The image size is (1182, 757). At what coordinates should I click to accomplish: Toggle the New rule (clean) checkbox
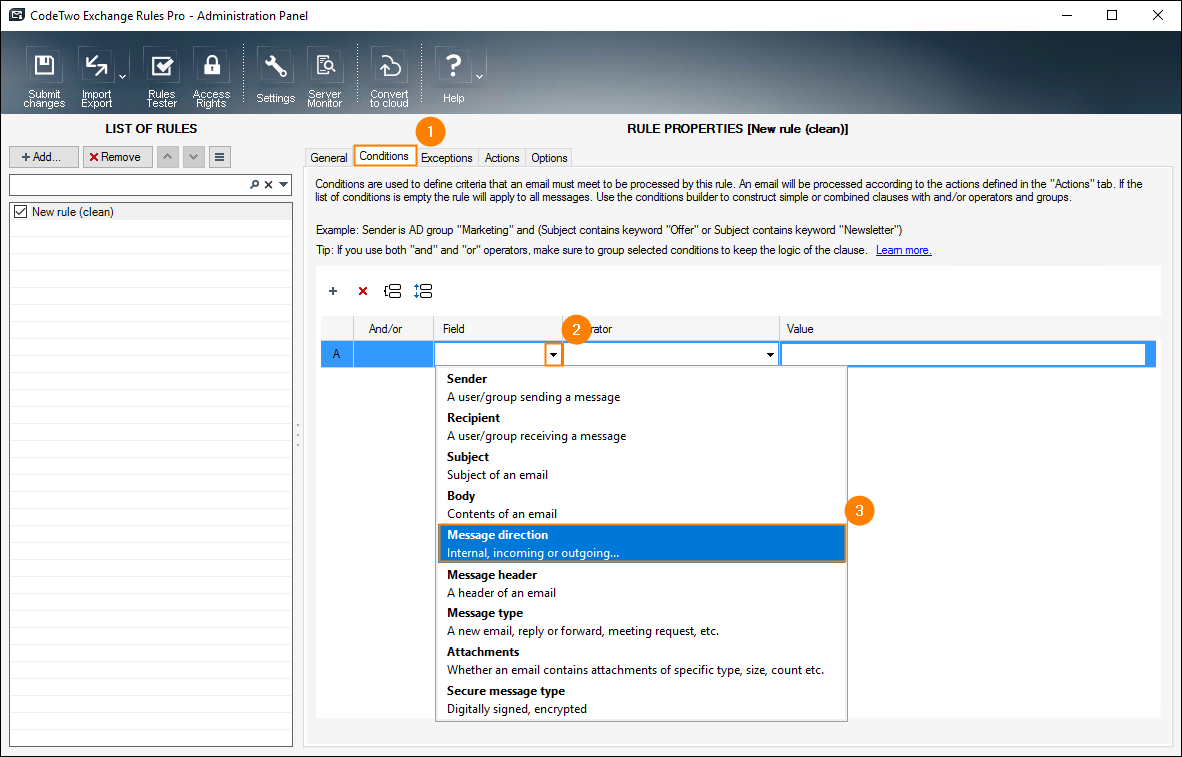[20, 212]
